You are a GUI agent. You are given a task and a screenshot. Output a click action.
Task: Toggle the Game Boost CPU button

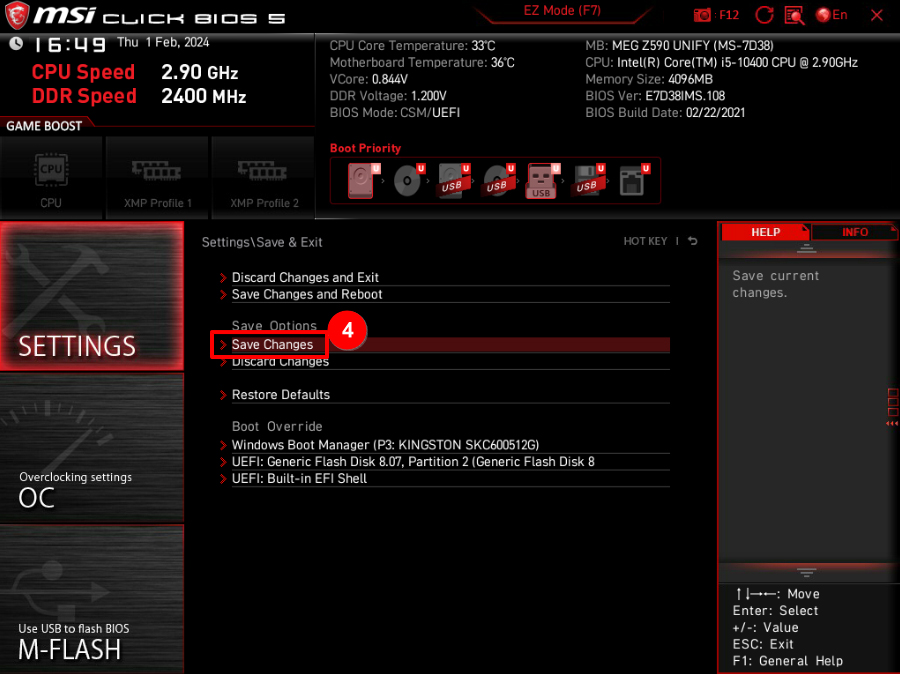coord(51,177)
